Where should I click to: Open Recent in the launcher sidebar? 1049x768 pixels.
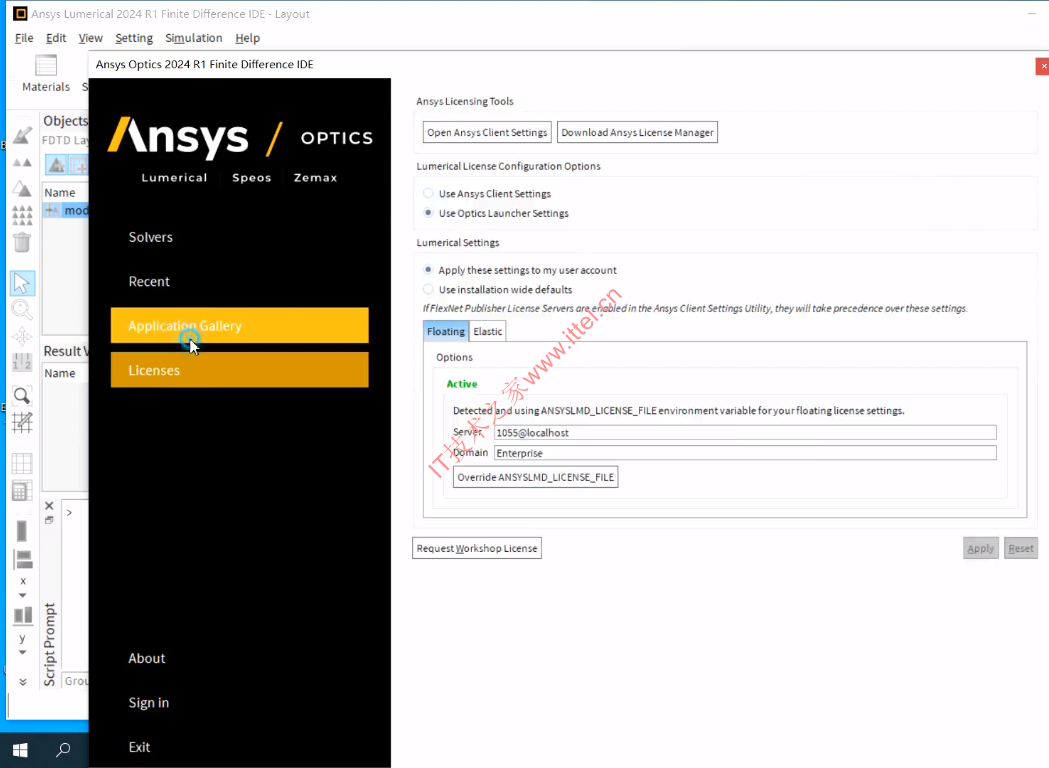point(149,282)
